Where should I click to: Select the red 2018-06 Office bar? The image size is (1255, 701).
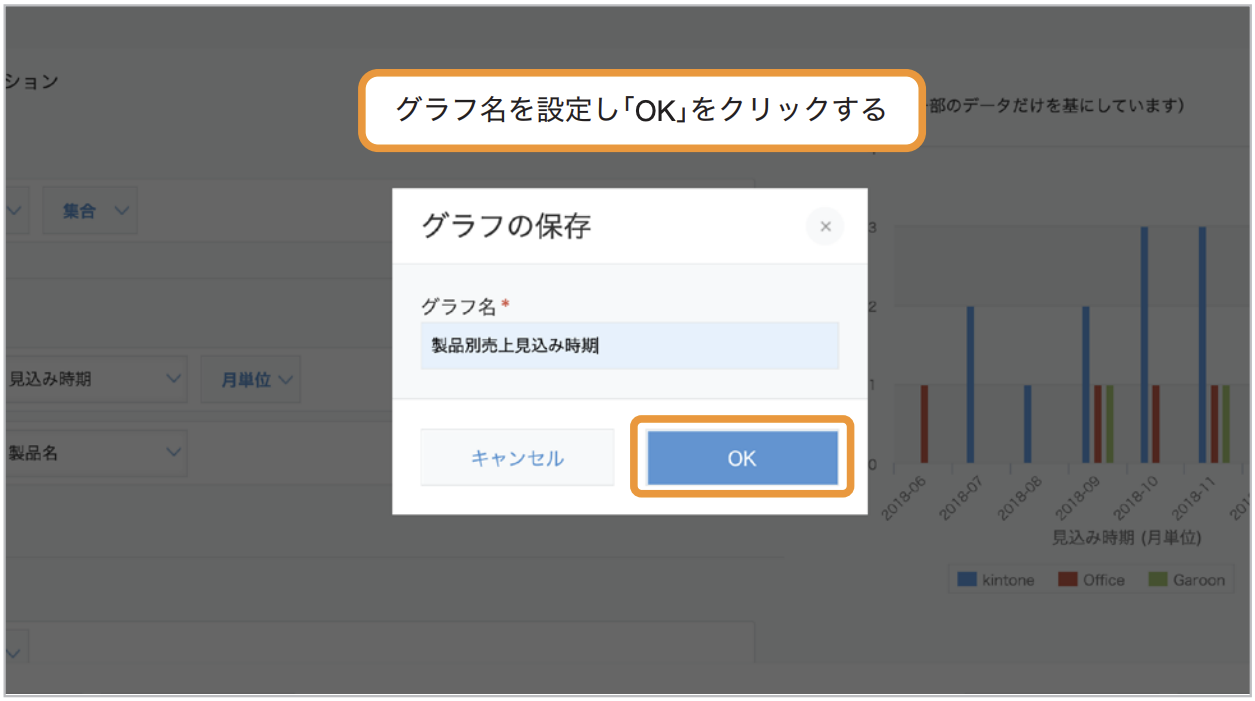click(924, 425)
